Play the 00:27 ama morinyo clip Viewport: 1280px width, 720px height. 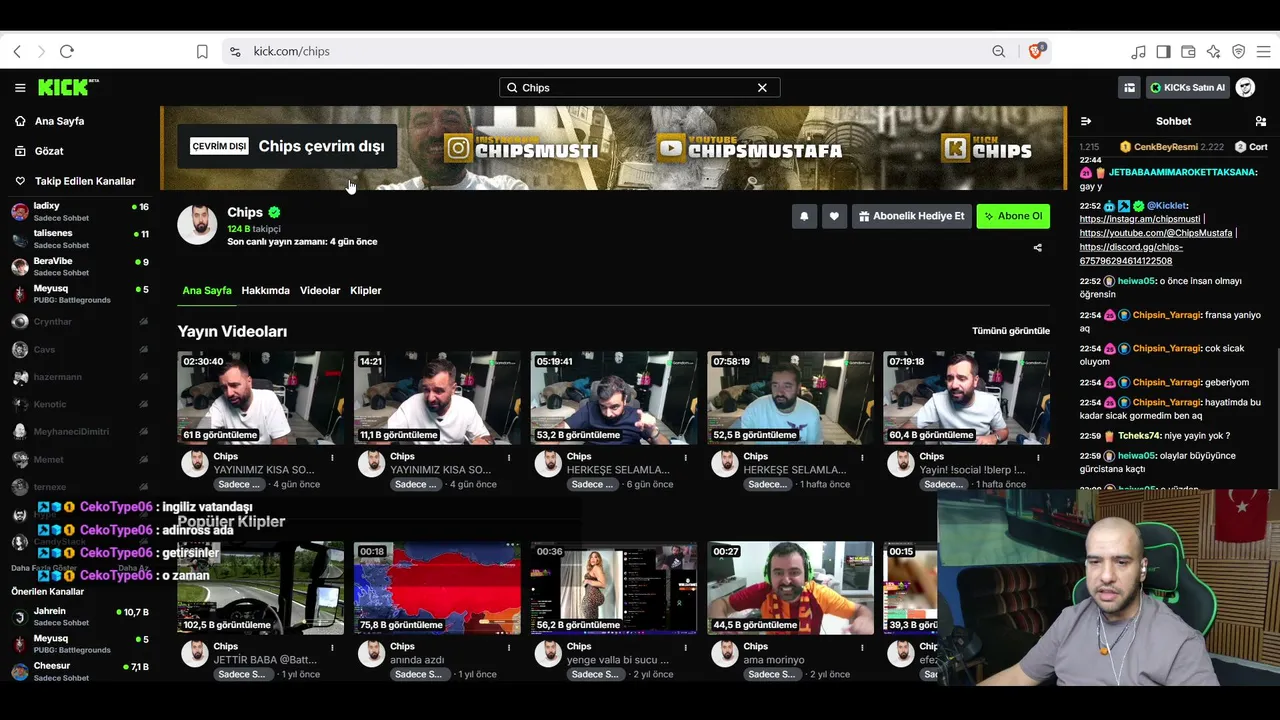click(790, 588)
